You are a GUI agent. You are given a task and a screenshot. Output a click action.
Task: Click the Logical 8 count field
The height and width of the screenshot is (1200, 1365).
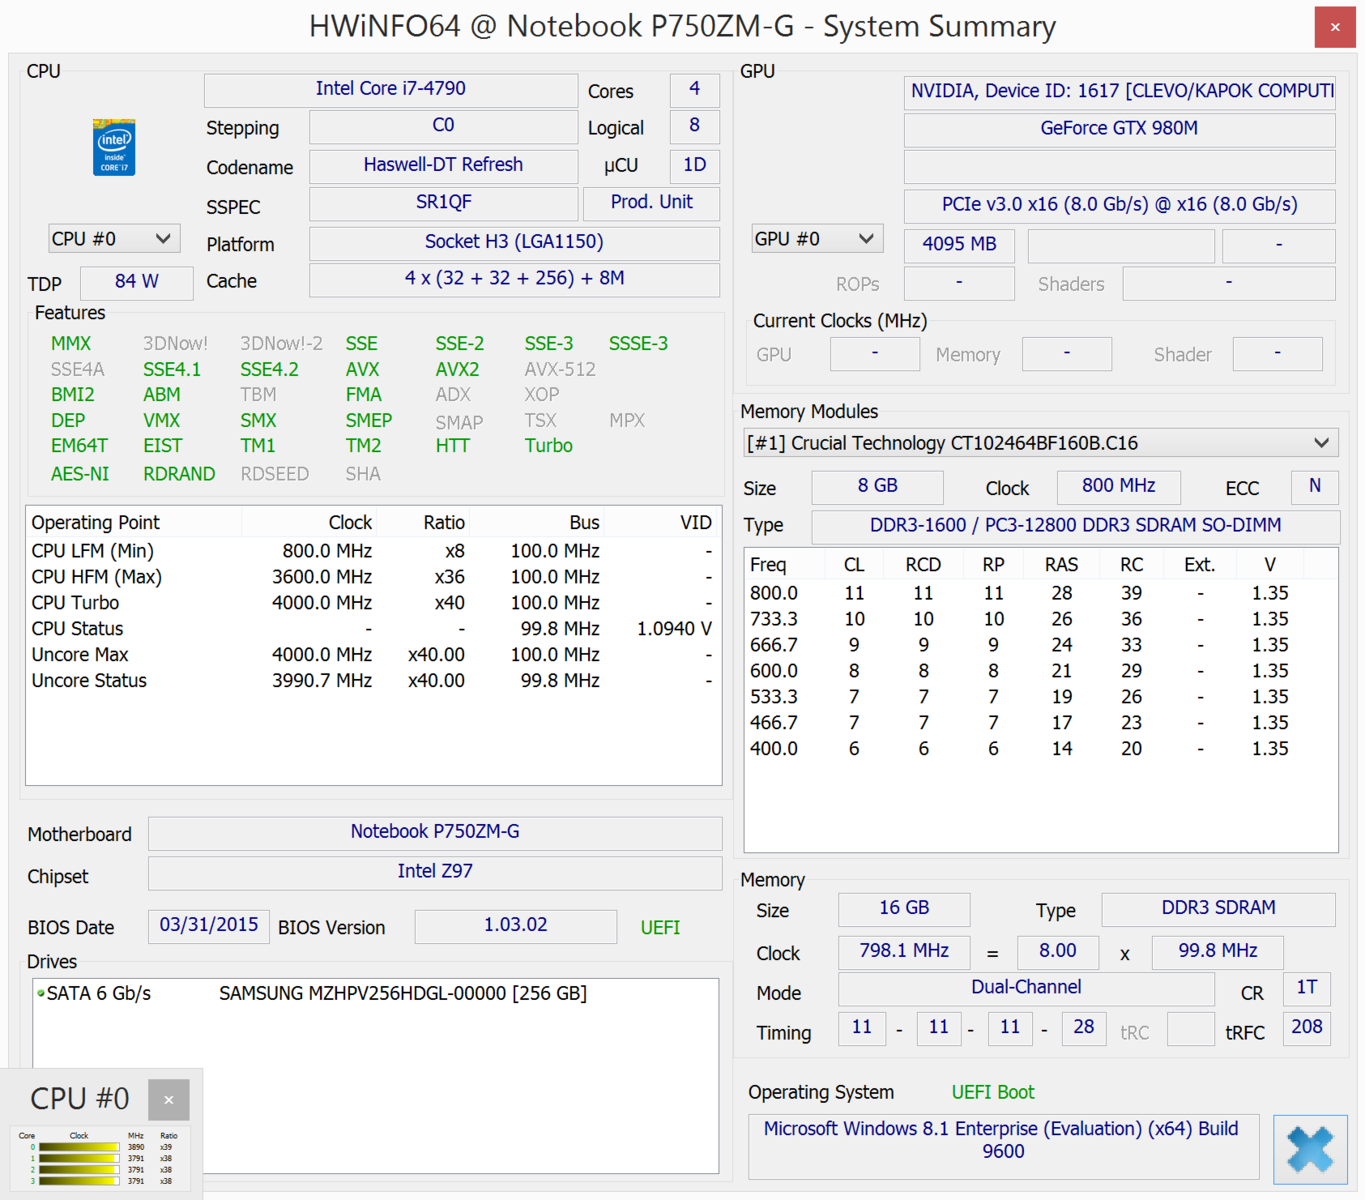(x=694, y=127)
